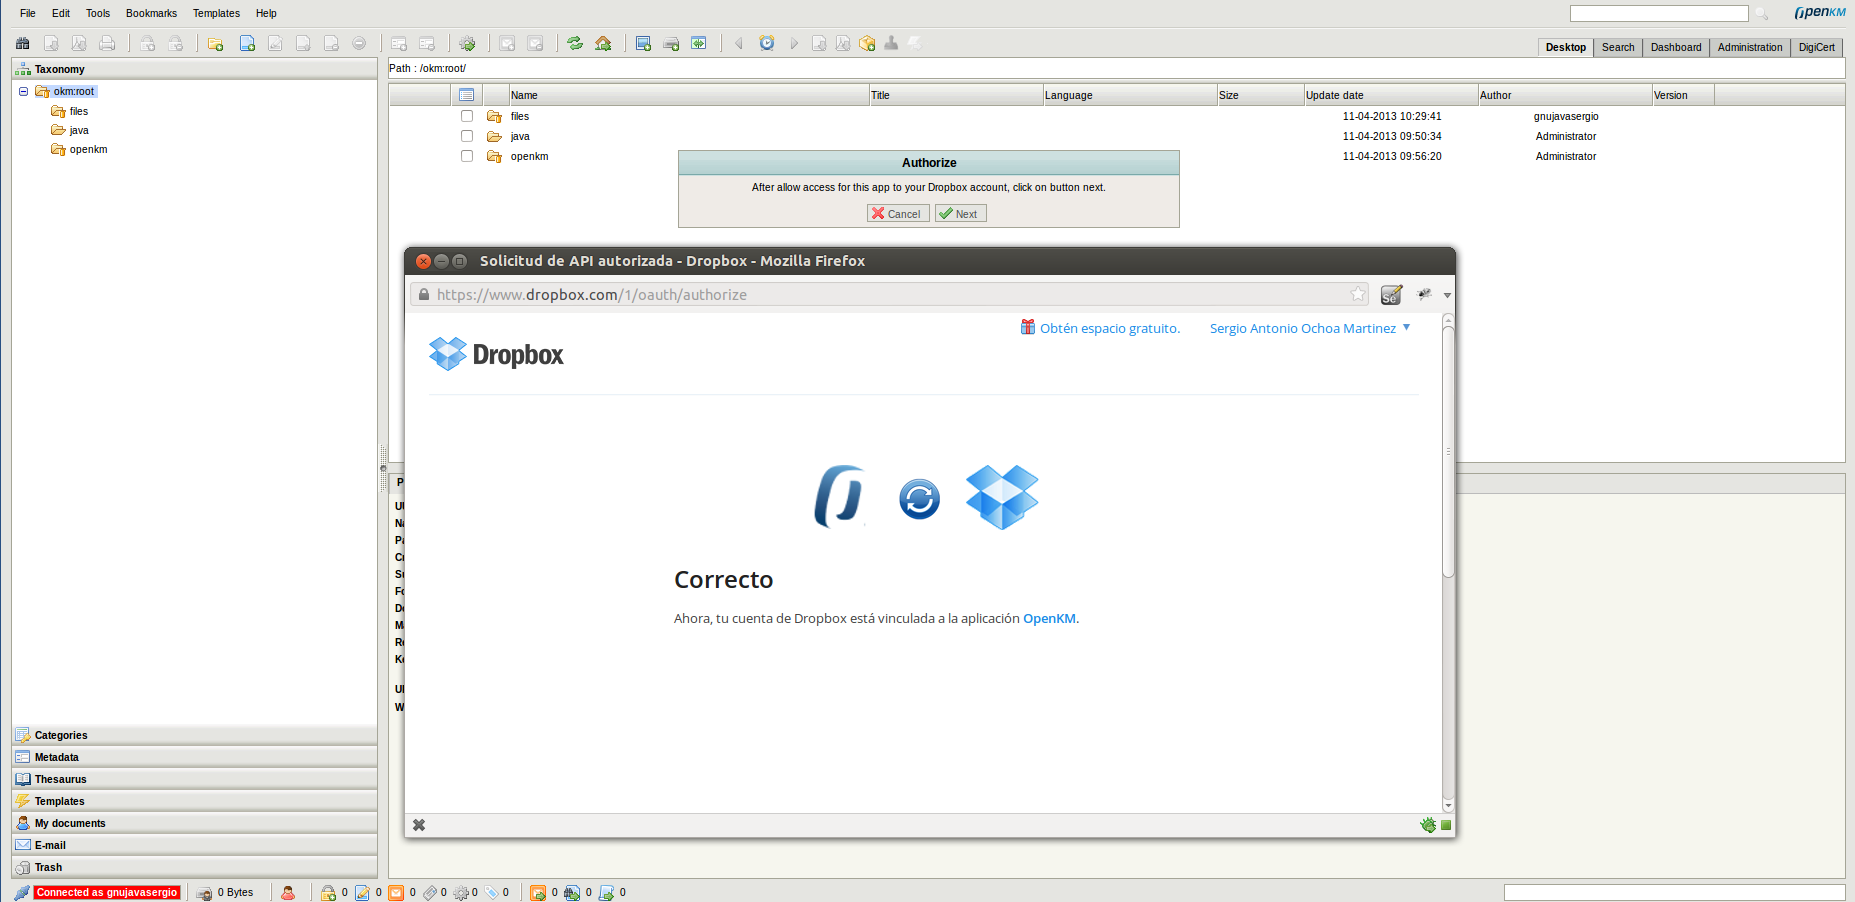Collapse the okm:root tree node
This screenshot has width=1855, height=902.
click(x=23, y=91)
